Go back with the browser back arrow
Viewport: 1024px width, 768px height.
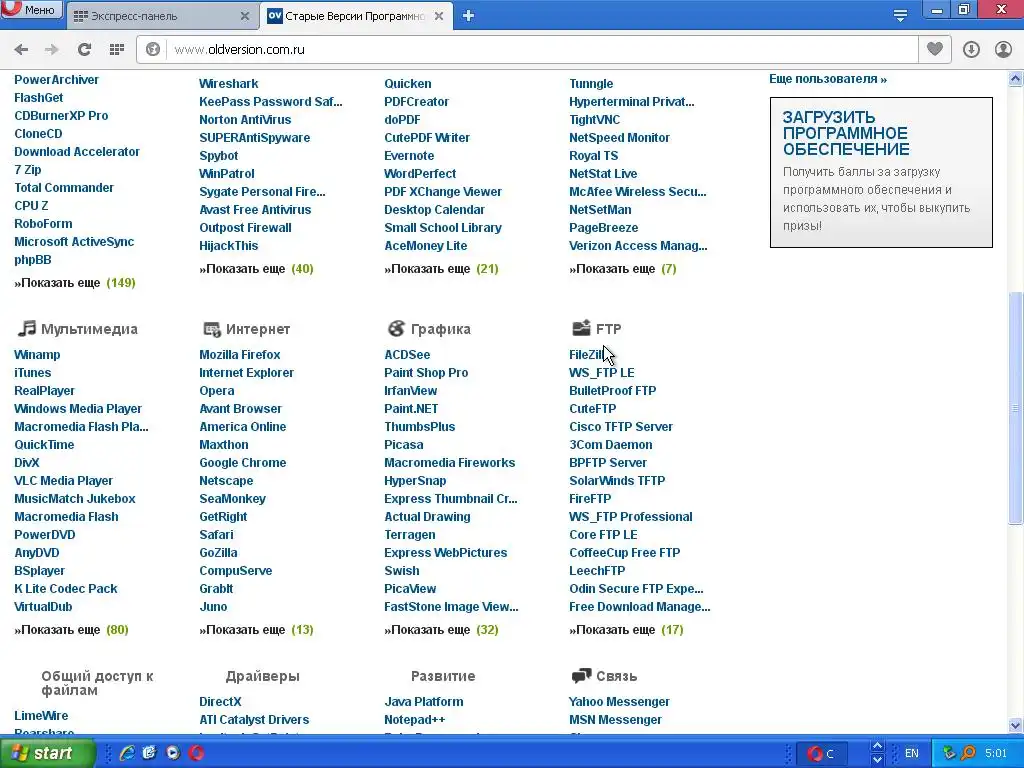coord(21,50)
